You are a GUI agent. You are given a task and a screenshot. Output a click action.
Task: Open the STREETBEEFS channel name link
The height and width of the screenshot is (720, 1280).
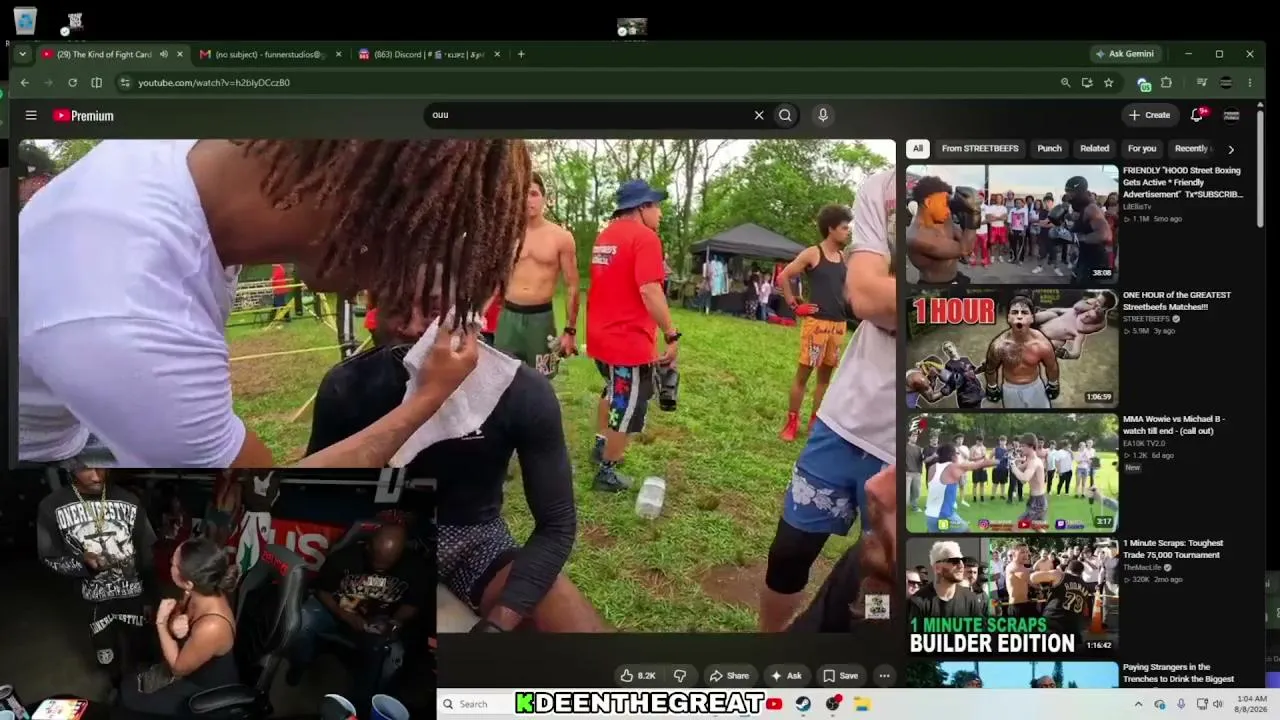click(x=1146, y=319)
